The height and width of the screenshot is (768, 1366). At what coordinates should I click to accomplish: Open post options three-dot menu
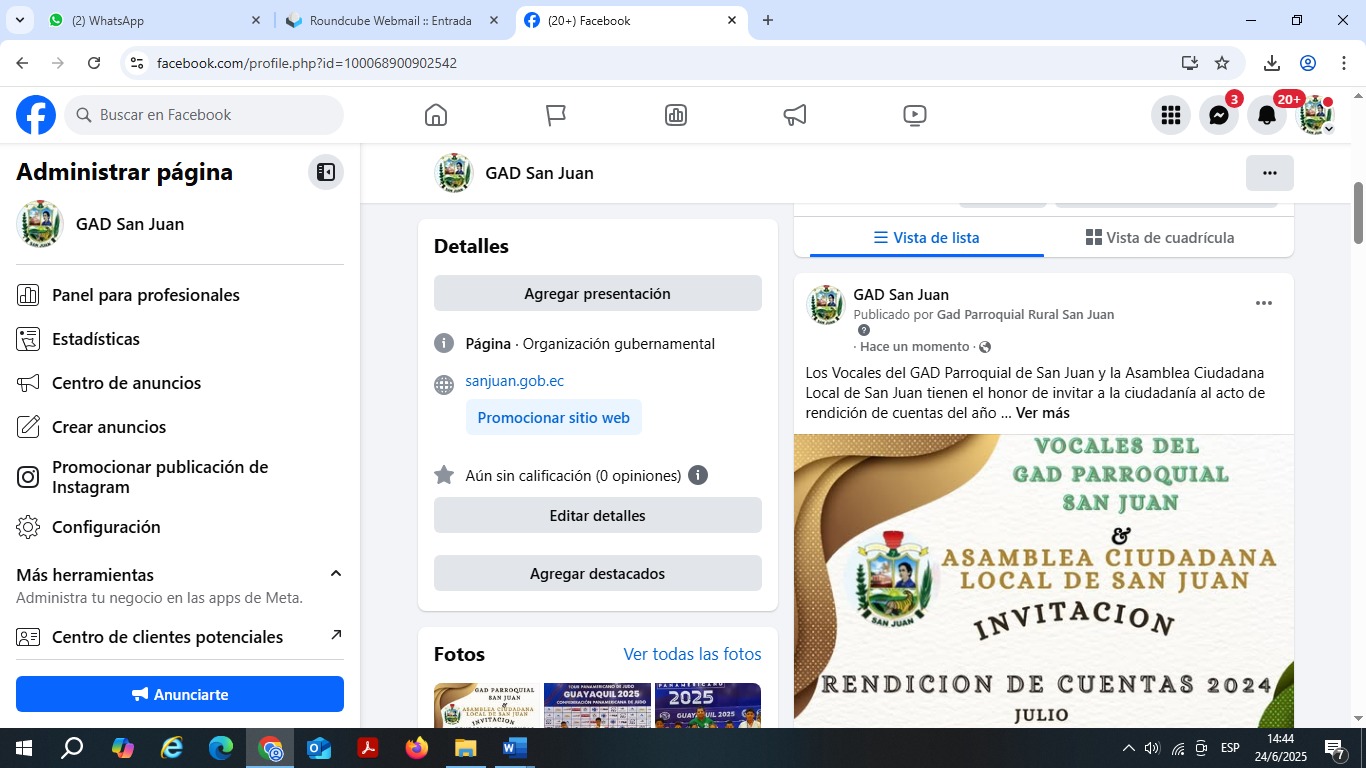pyautogui.click(x=1263, y=303)
